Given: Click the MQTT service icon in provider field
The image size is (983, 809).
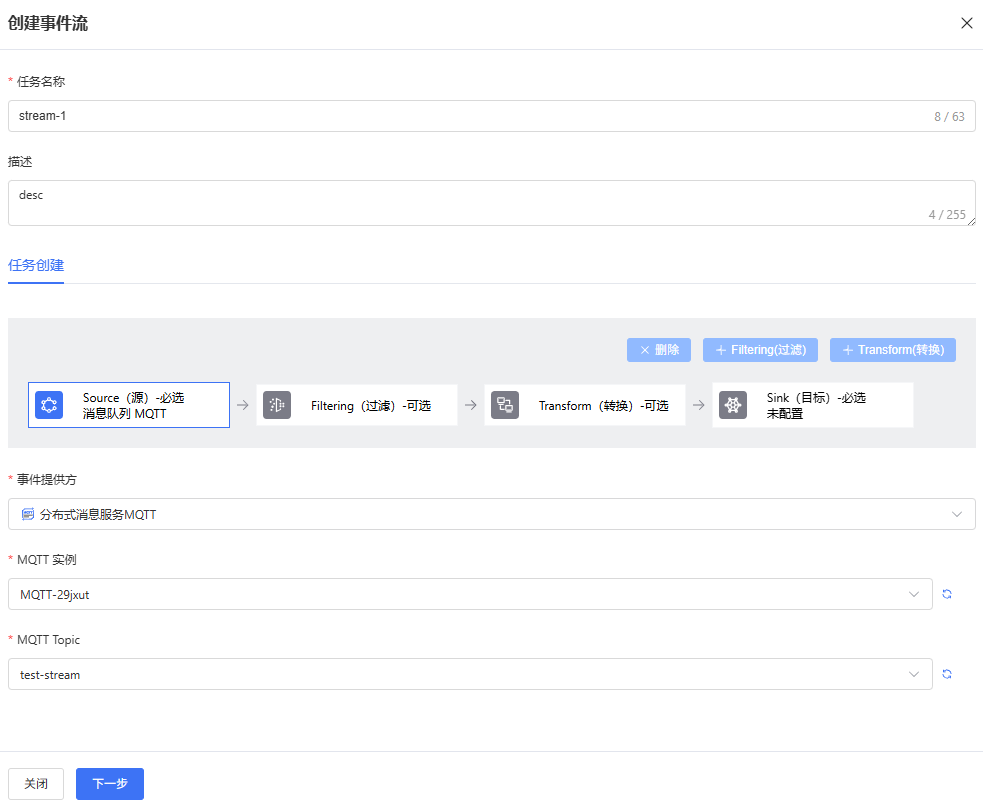Looking at the screenshot, I should click(28, 514).
